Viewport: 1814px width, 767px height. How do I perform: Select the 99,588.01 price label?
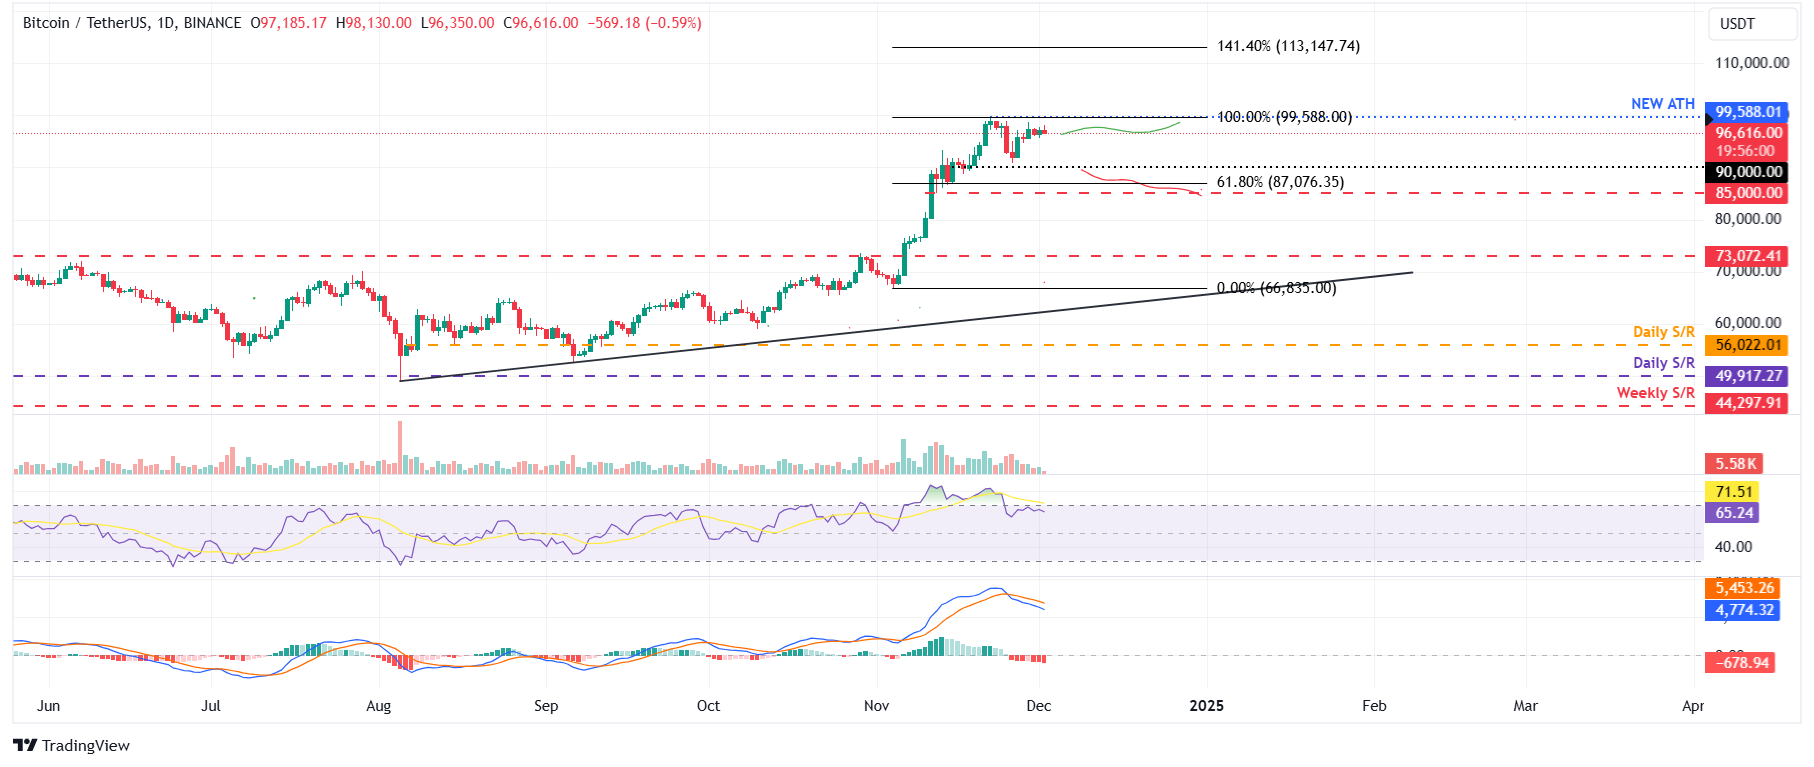[x=1748, y=112]
